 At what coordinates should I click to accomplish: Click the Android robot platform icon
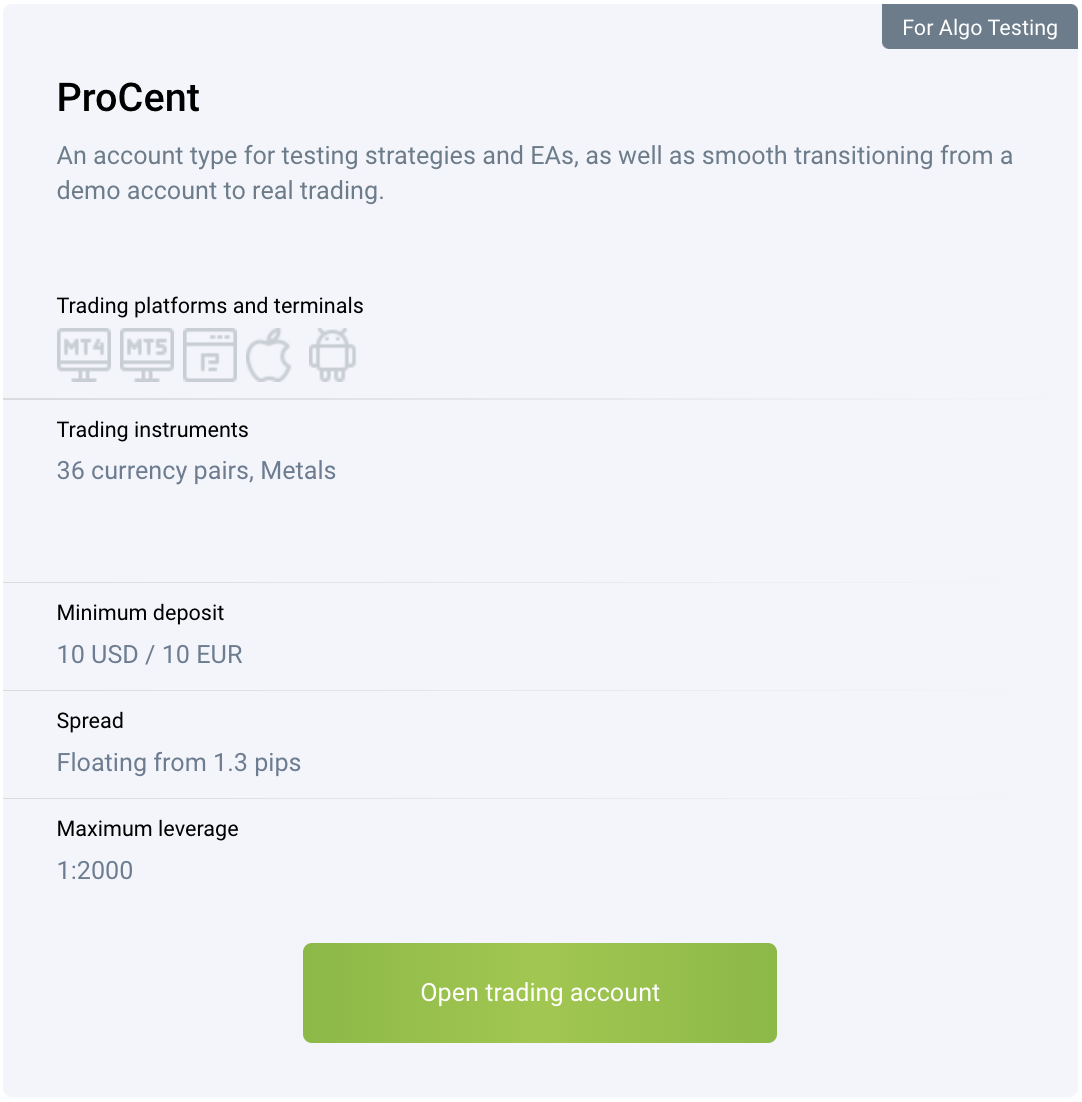coord(332,354)
